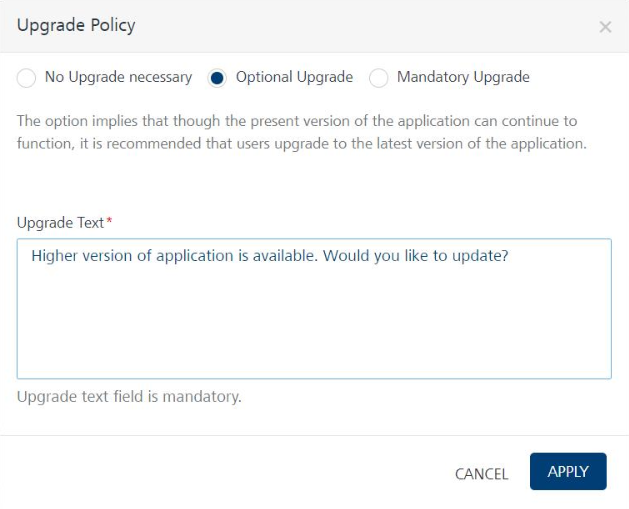Enable the Mandatory Upgrade radio button
629x509 pixels.
point(378,78)
